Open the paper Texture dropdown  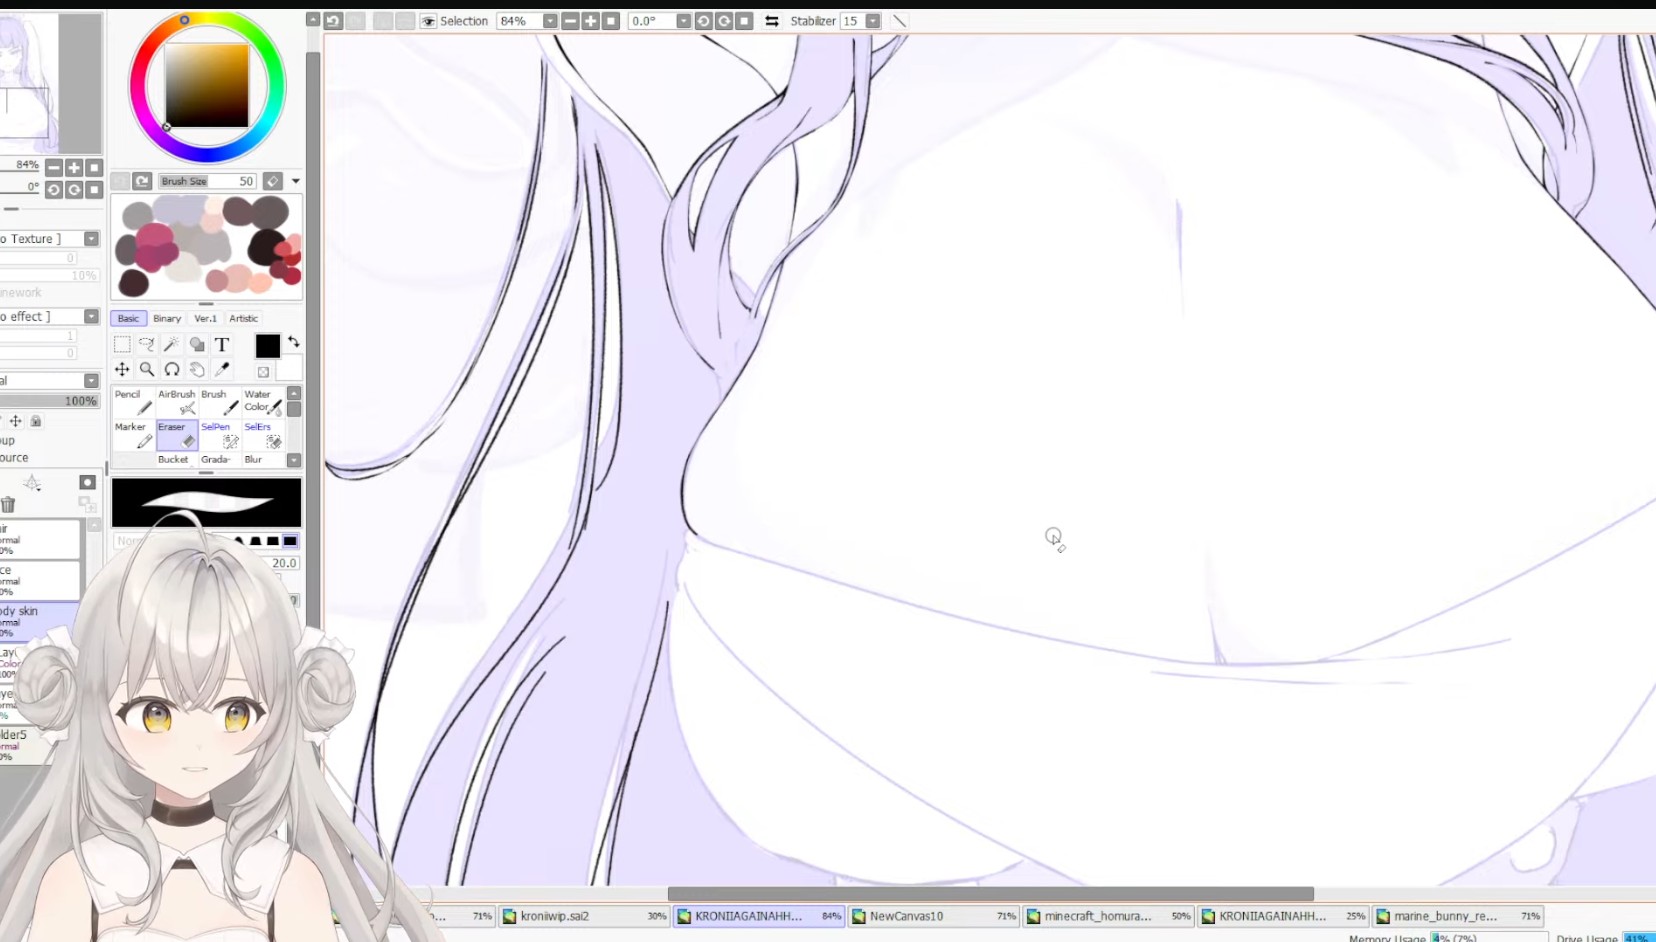(x=91, y=239)
